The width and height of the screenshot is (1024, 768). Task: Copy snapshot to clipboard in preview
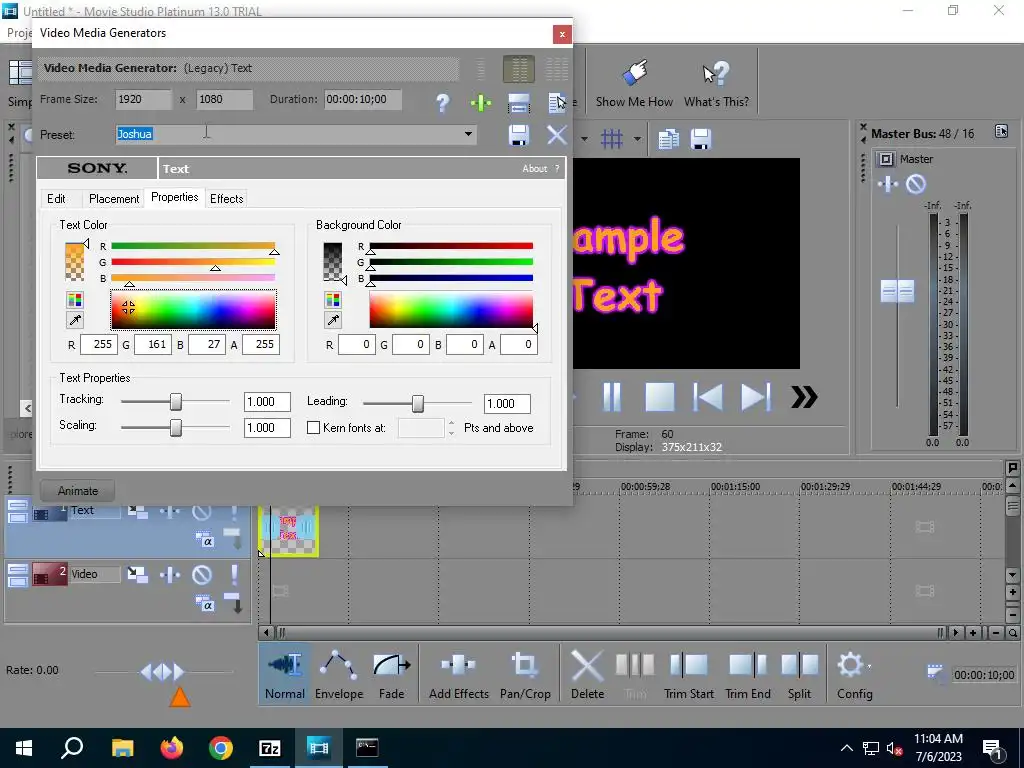pyautogui.click(x=668, y=138)
